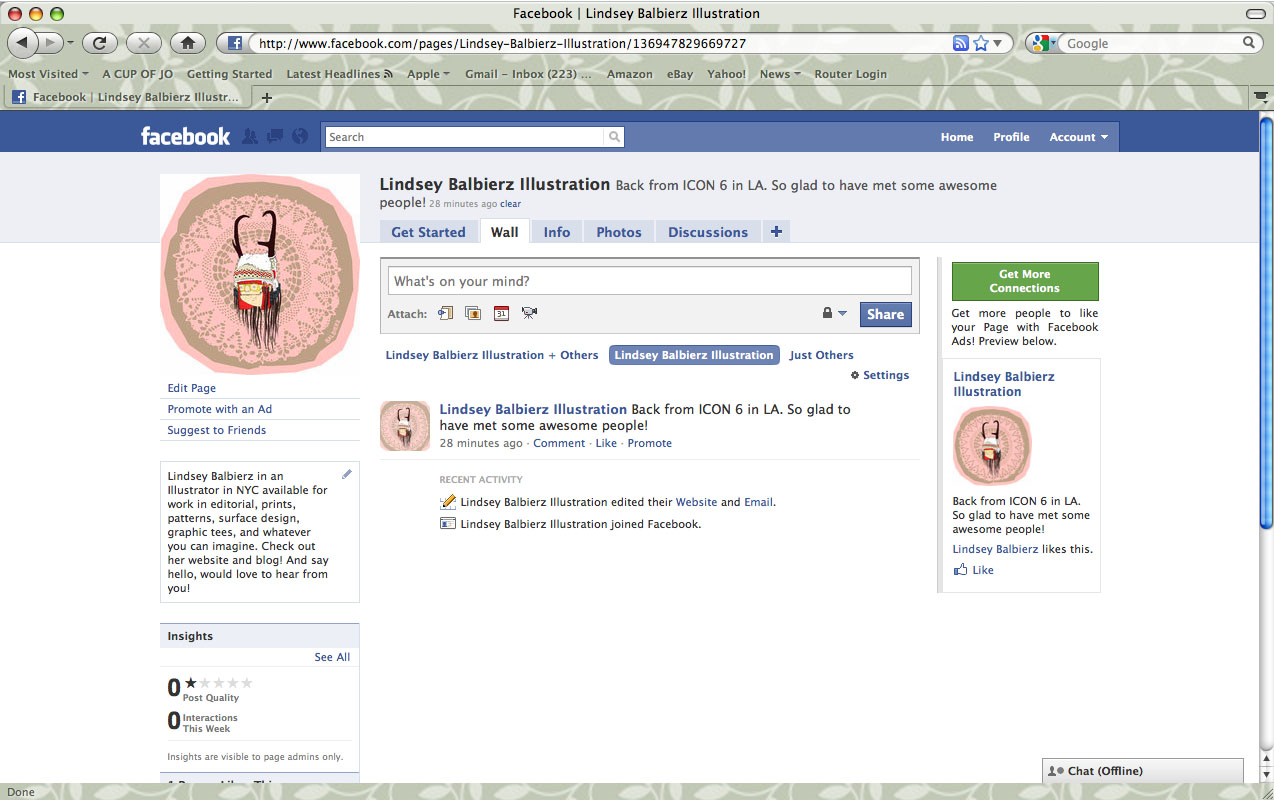Open Gmail – Inbox bookmark
The image size is (1274, 800).
(x=528, y=74)
